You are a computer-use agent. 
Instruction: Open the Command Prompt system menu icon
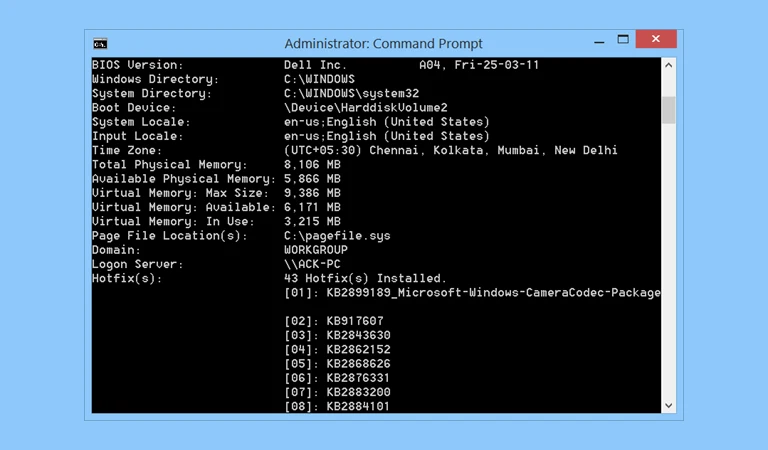100,44
